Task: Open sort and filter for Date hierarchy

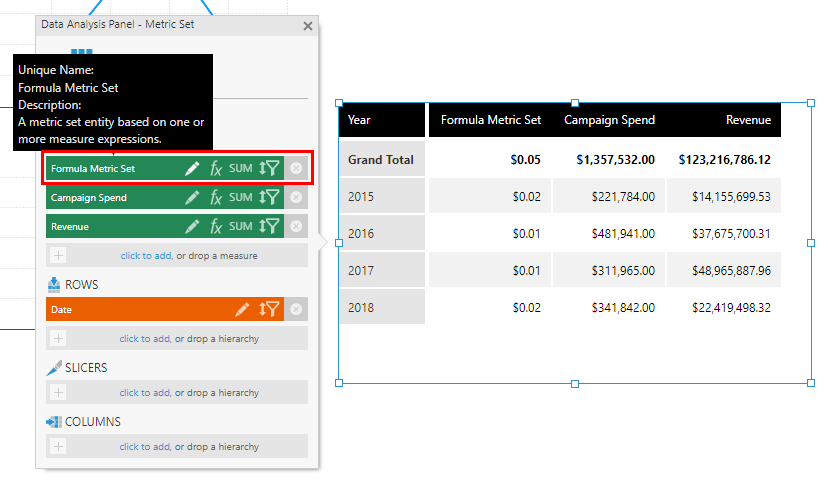Action: pos(269,309)
